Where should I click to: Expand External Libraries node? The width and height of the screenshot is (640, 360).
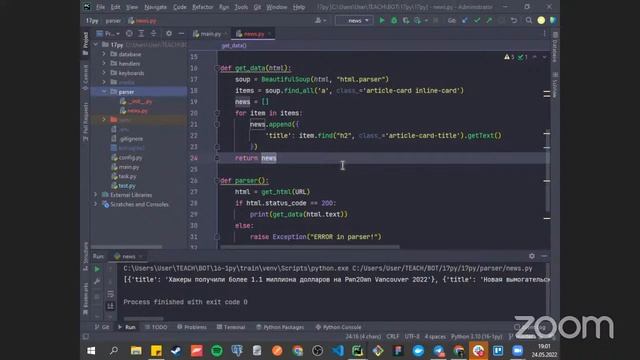[96, 195]
